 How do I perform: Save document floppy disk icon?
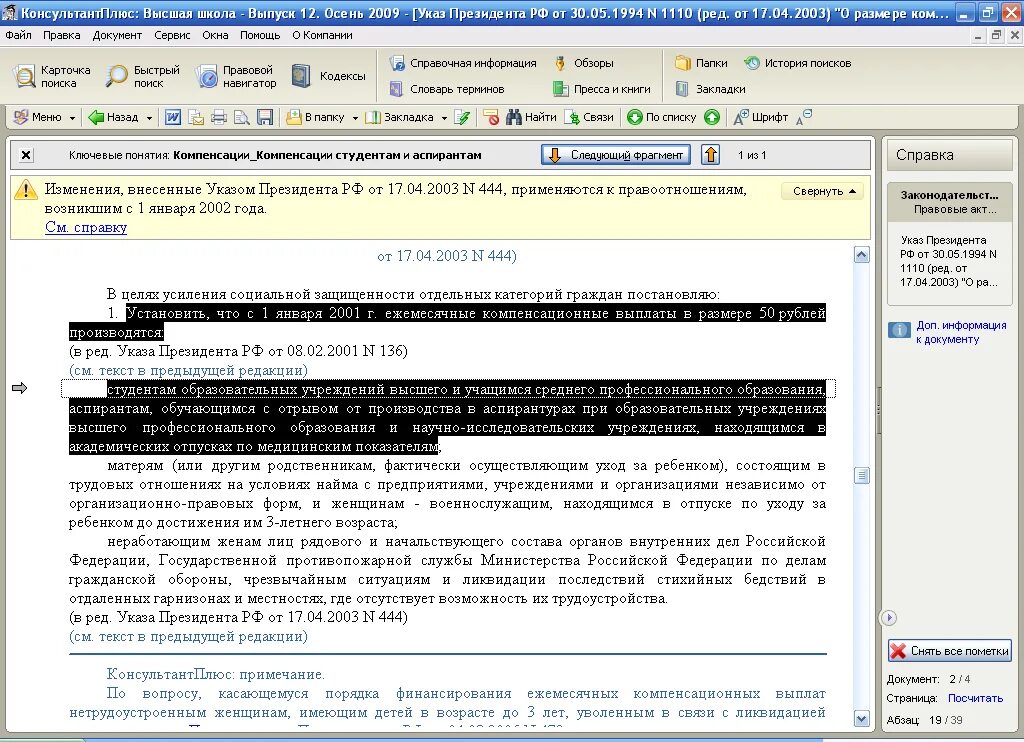coord(264,118)
